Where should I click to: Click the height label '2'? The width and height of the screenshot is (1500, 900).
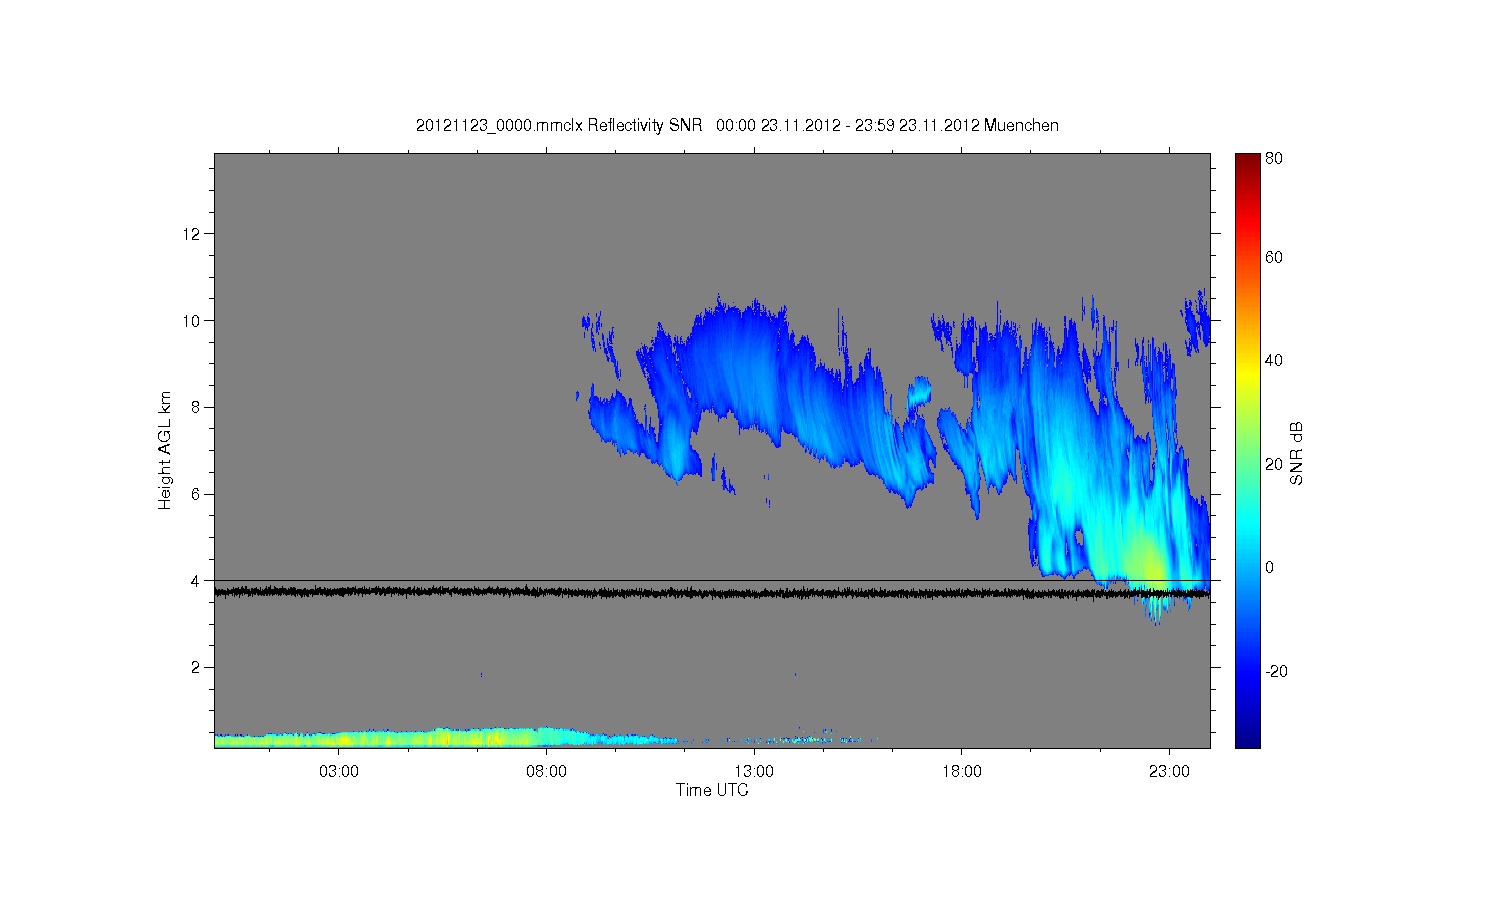coord(197,667)
